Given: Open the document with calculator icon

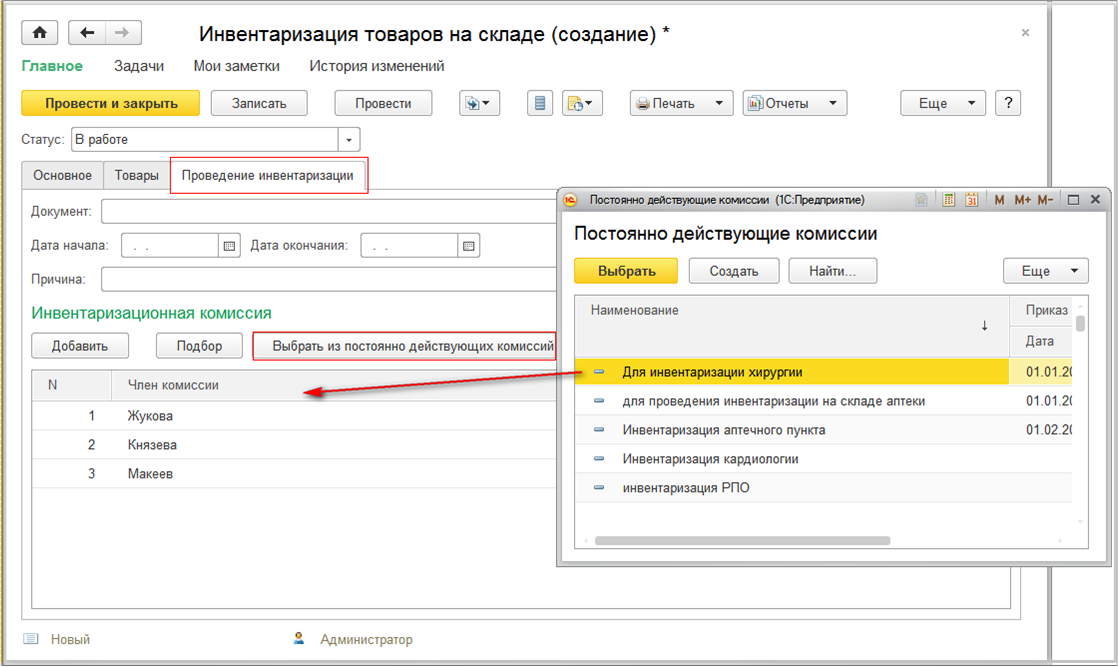Looking at the screenshot, I should [x=947, y=199].
